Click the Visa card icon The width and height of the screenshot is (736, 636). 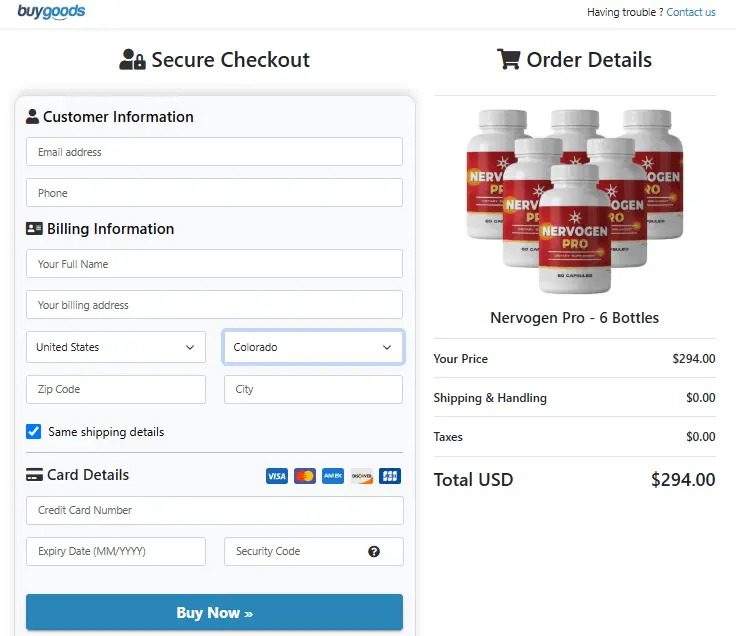[x=277, y=476]
